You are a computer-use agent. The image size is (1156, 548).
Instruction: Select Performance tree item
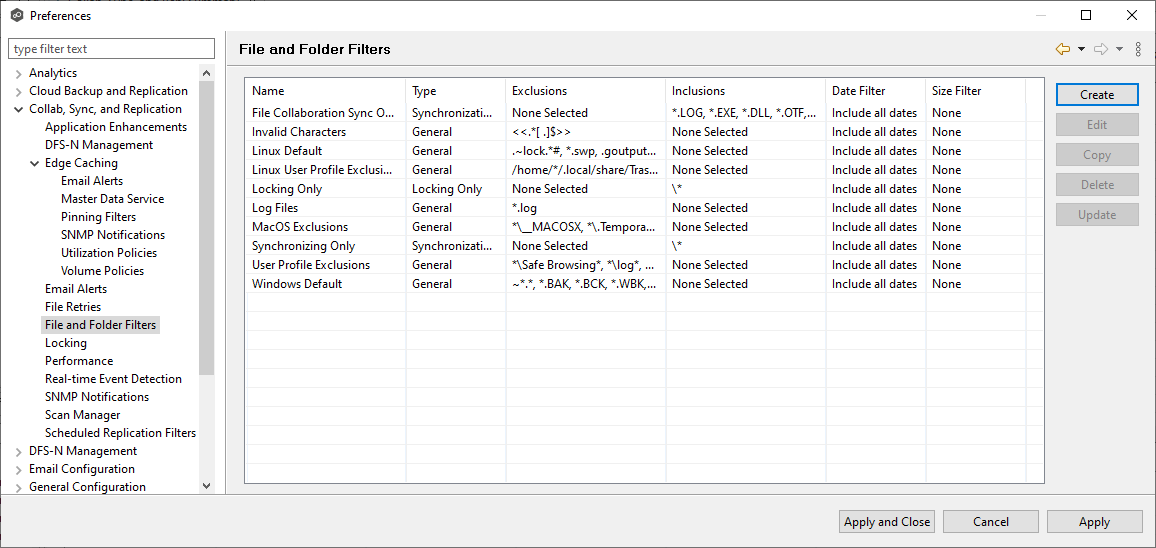79,361
